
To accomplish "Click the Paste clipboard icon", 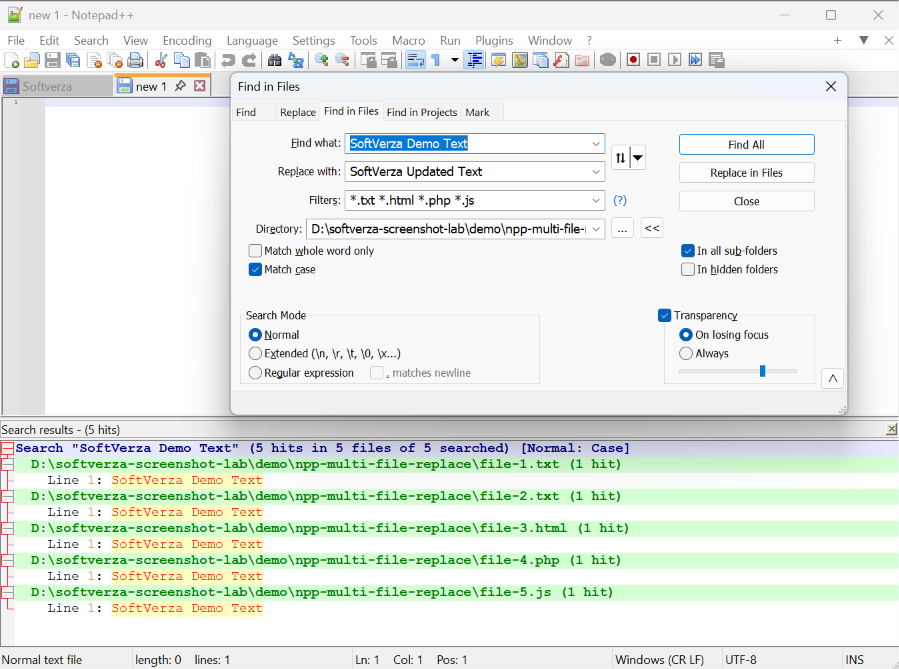I will (x=202, y=60).
